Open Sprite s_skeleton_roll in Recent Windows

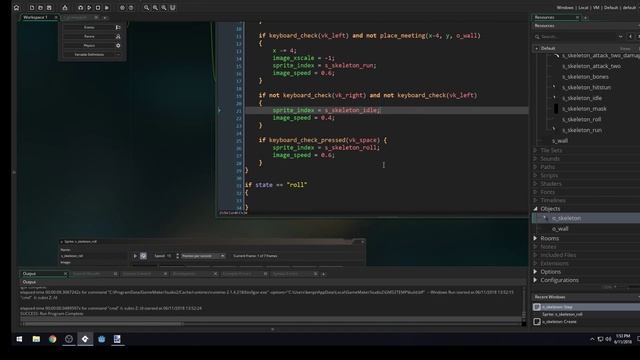tap(562, 314)
